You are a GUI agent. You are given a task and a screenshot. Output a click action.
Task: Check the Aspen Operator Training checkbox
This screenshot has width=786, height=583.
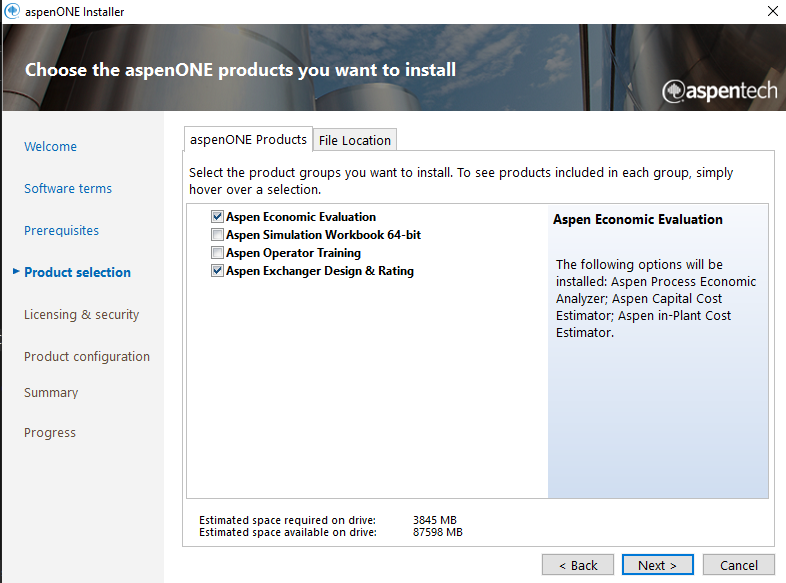pos(217,253)
